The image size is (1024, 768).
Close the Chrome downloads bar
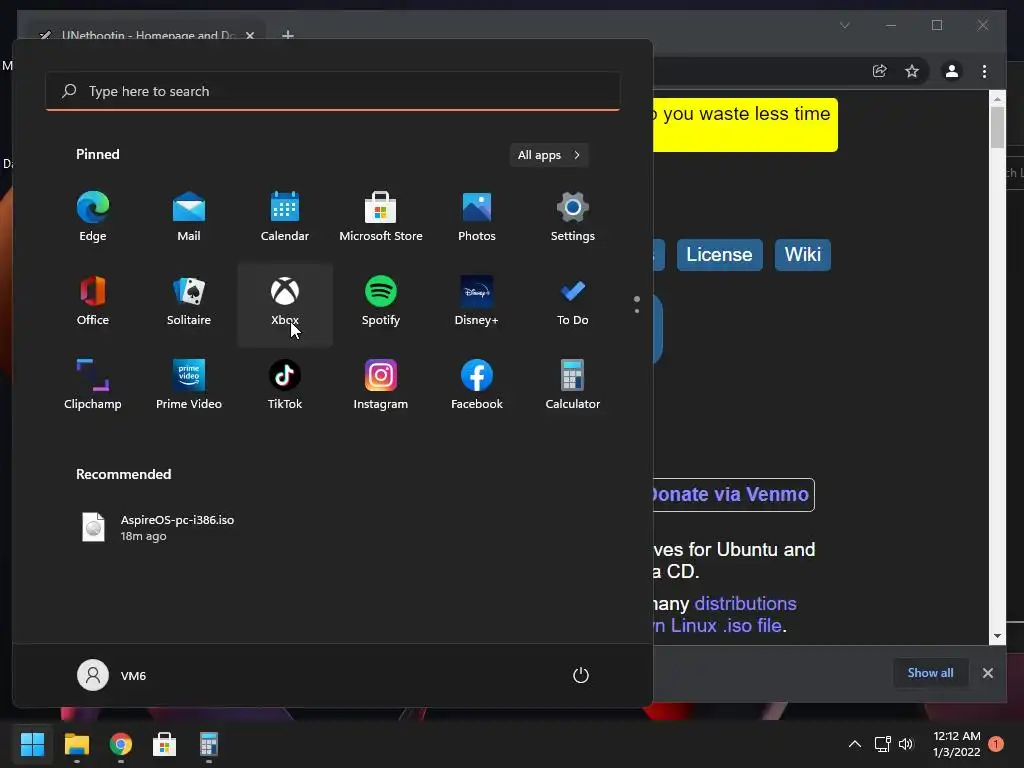tap(987, 673)
